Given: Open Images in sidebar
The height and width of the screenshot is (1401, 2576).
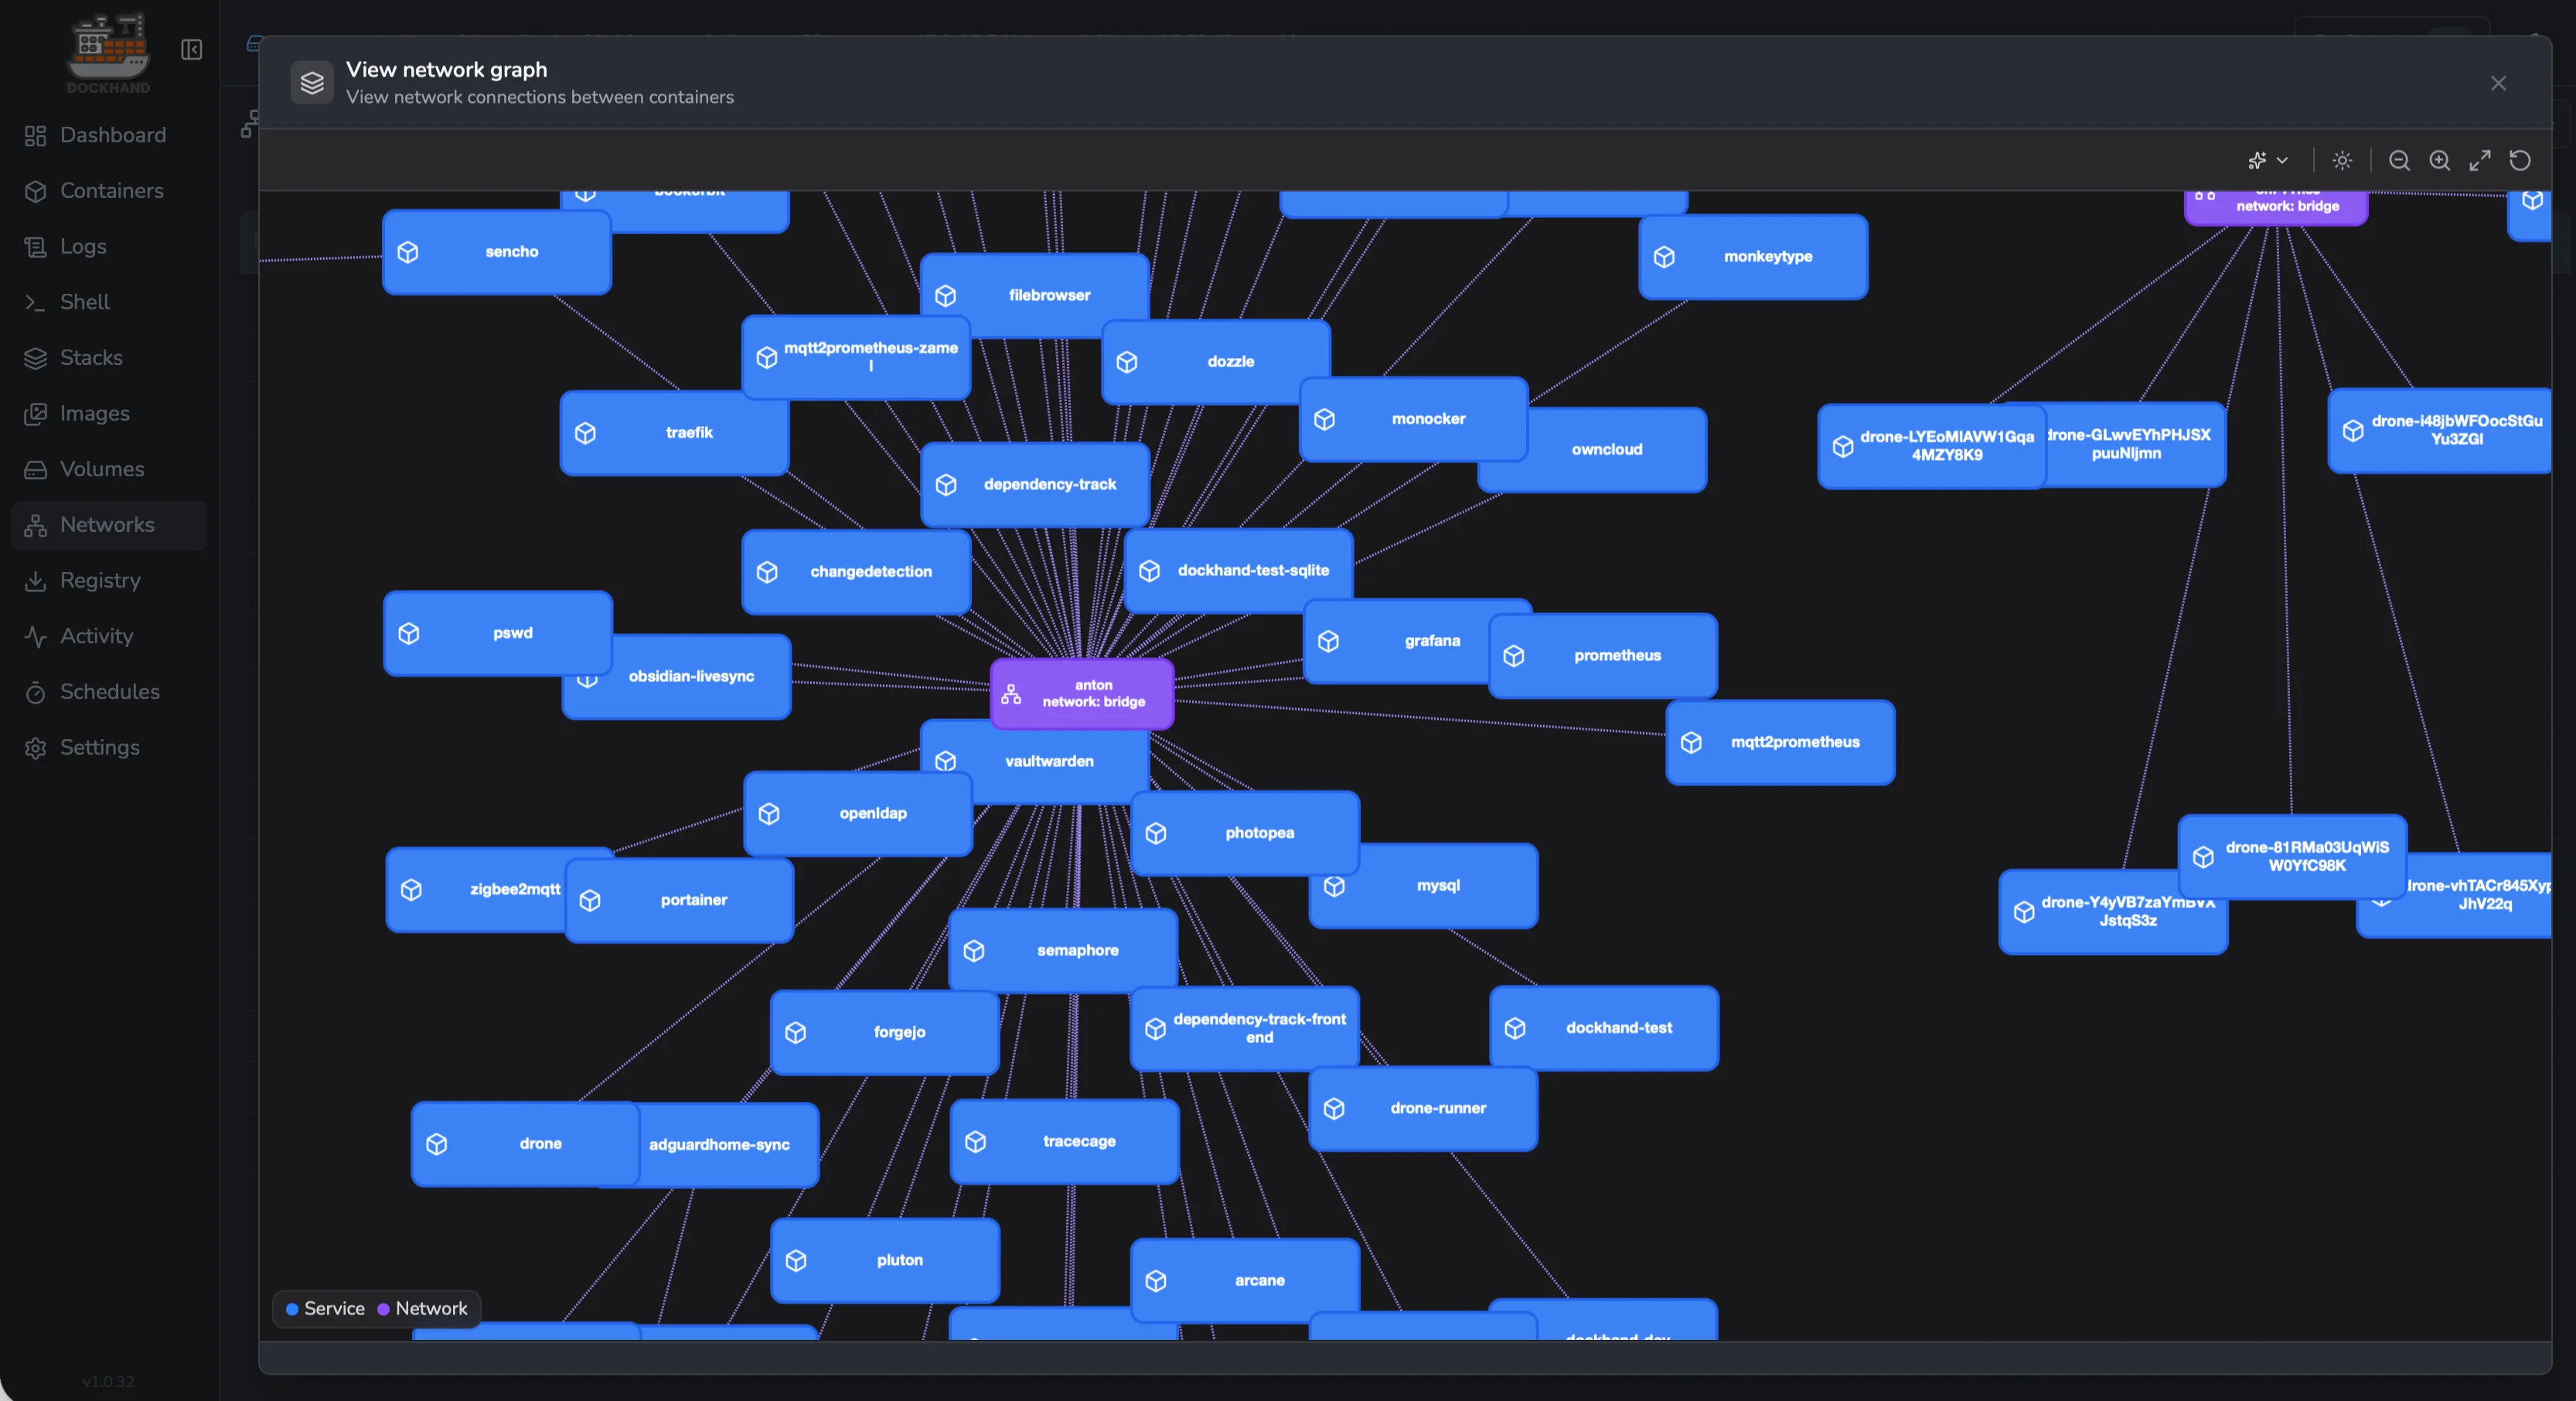Looking at the screenshot, I should click(109, 413).
